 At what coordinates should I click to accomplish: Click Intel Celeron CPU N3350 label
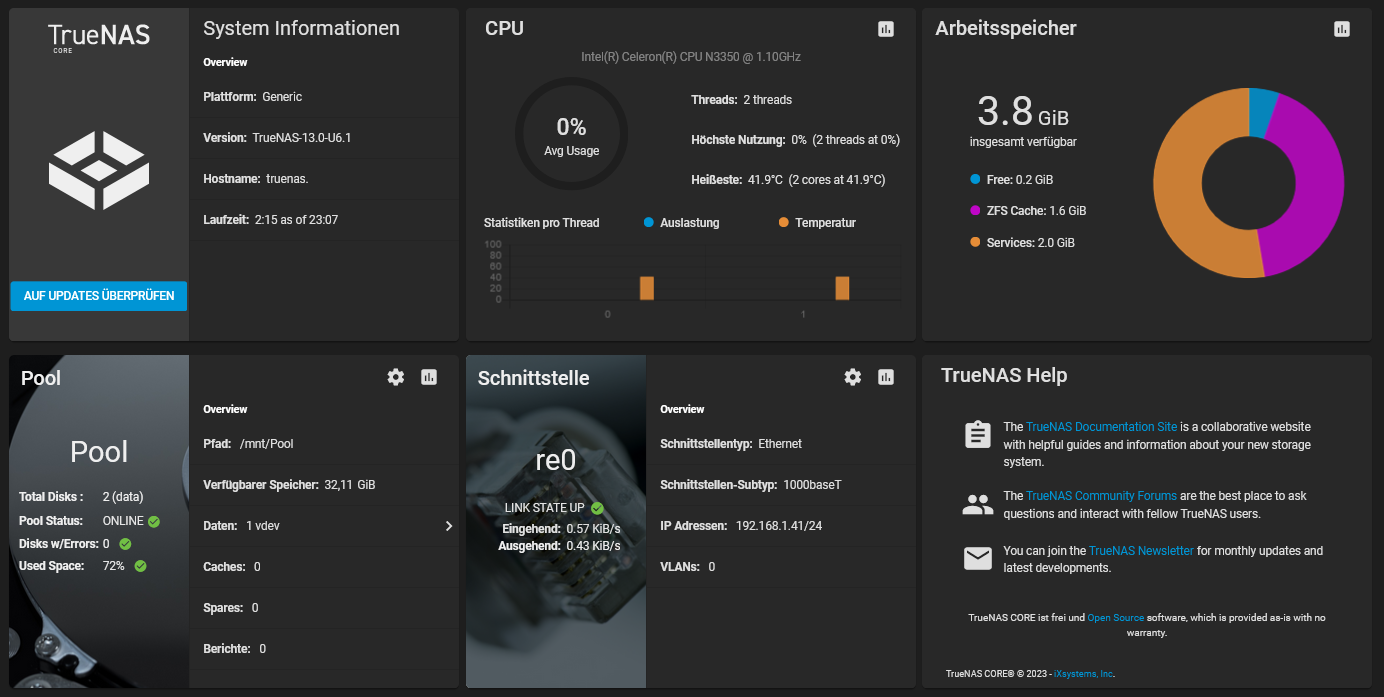click(x=691, y=57)
